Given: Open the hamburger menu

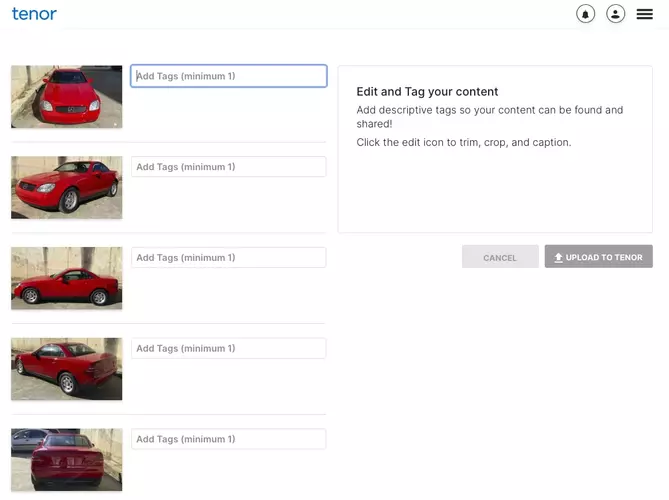Looking at the screenshot, I should coord(644,14).
